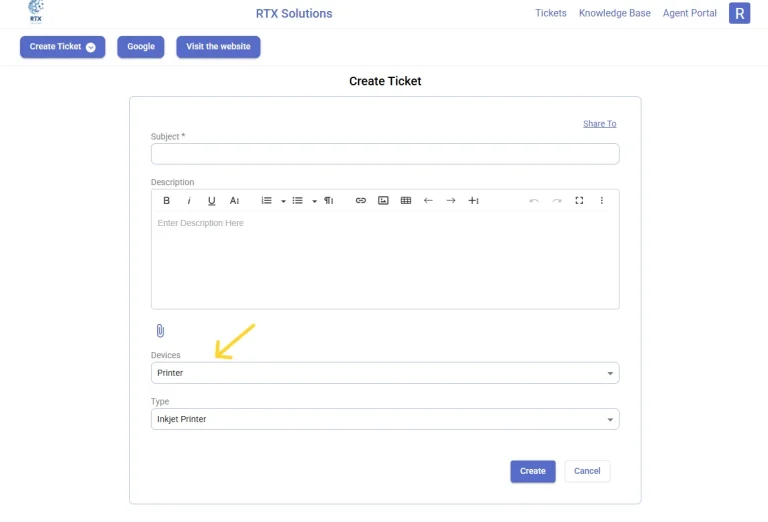Undo the last edit in editor
768x522 pixels.
click(x=534, y=200)
